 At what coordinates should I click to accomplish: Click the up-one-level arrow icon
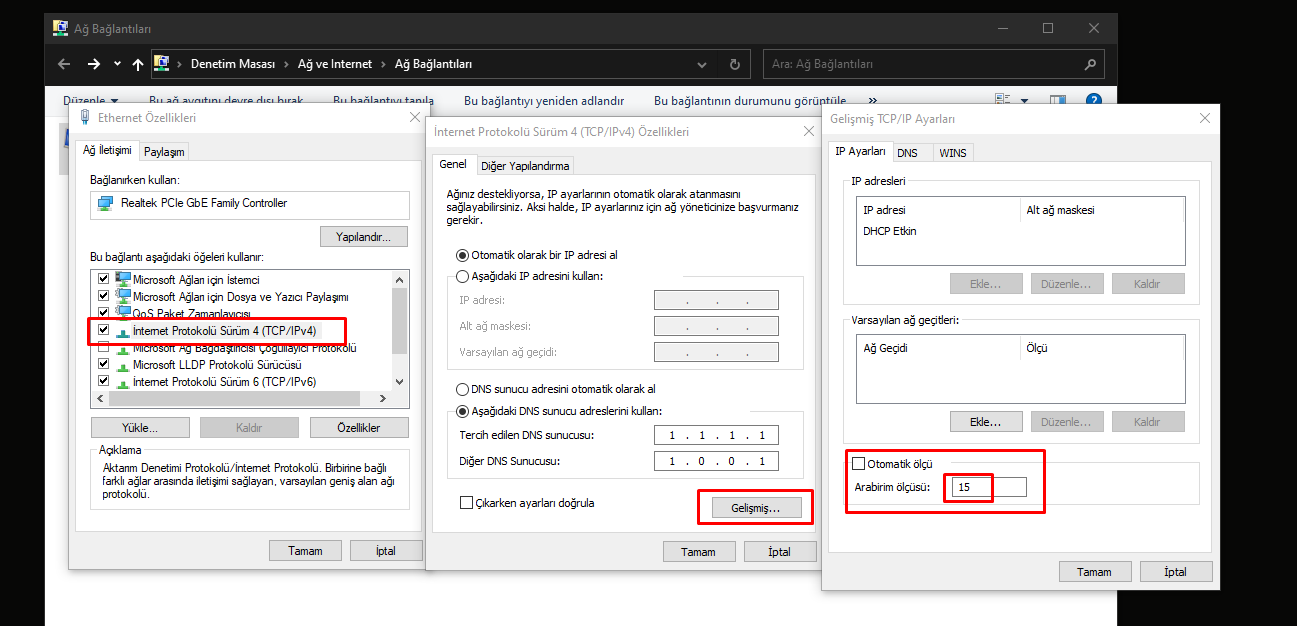(138, 64)
